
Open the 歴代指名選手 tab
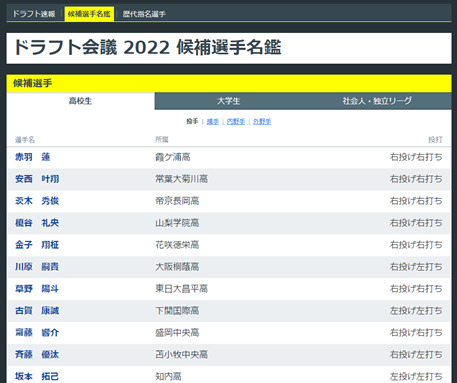(144, 14)
